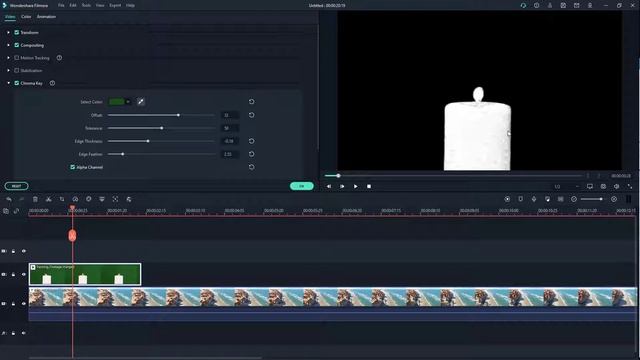Click the Delete trash icon
The width and height of the screenshot is (640, 360).
point(36,199)
